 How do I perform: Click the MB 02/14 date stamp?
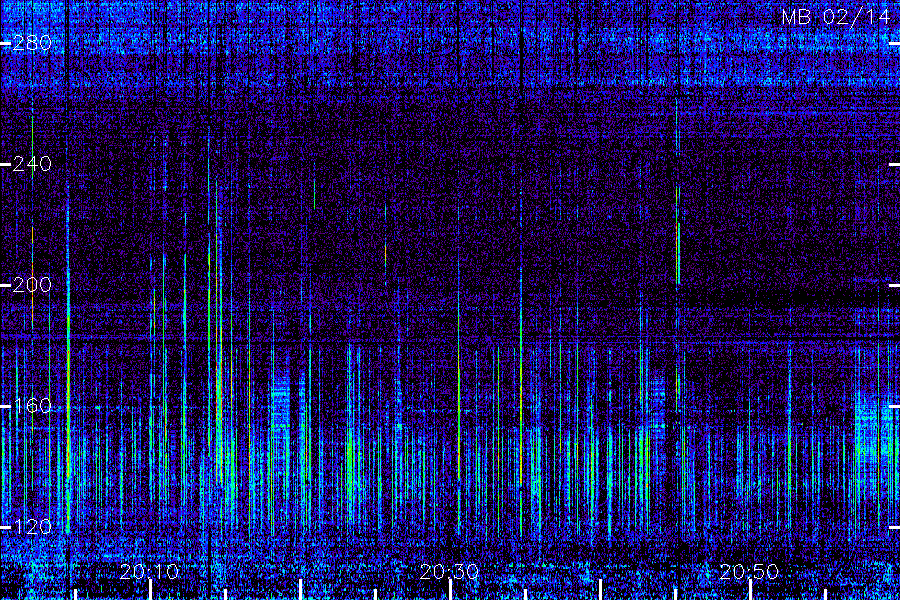click(x=836, y=17)
